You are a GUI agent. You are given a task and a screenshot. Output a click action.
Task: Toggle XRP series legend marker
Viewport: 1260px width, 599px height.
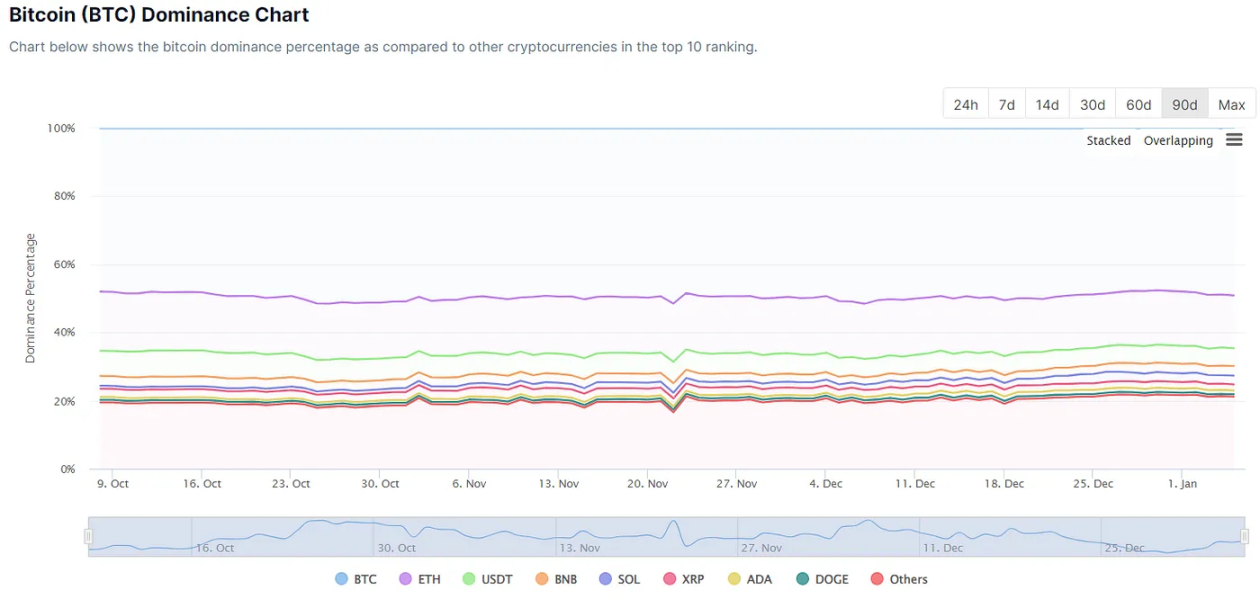(x=669, y=579)
